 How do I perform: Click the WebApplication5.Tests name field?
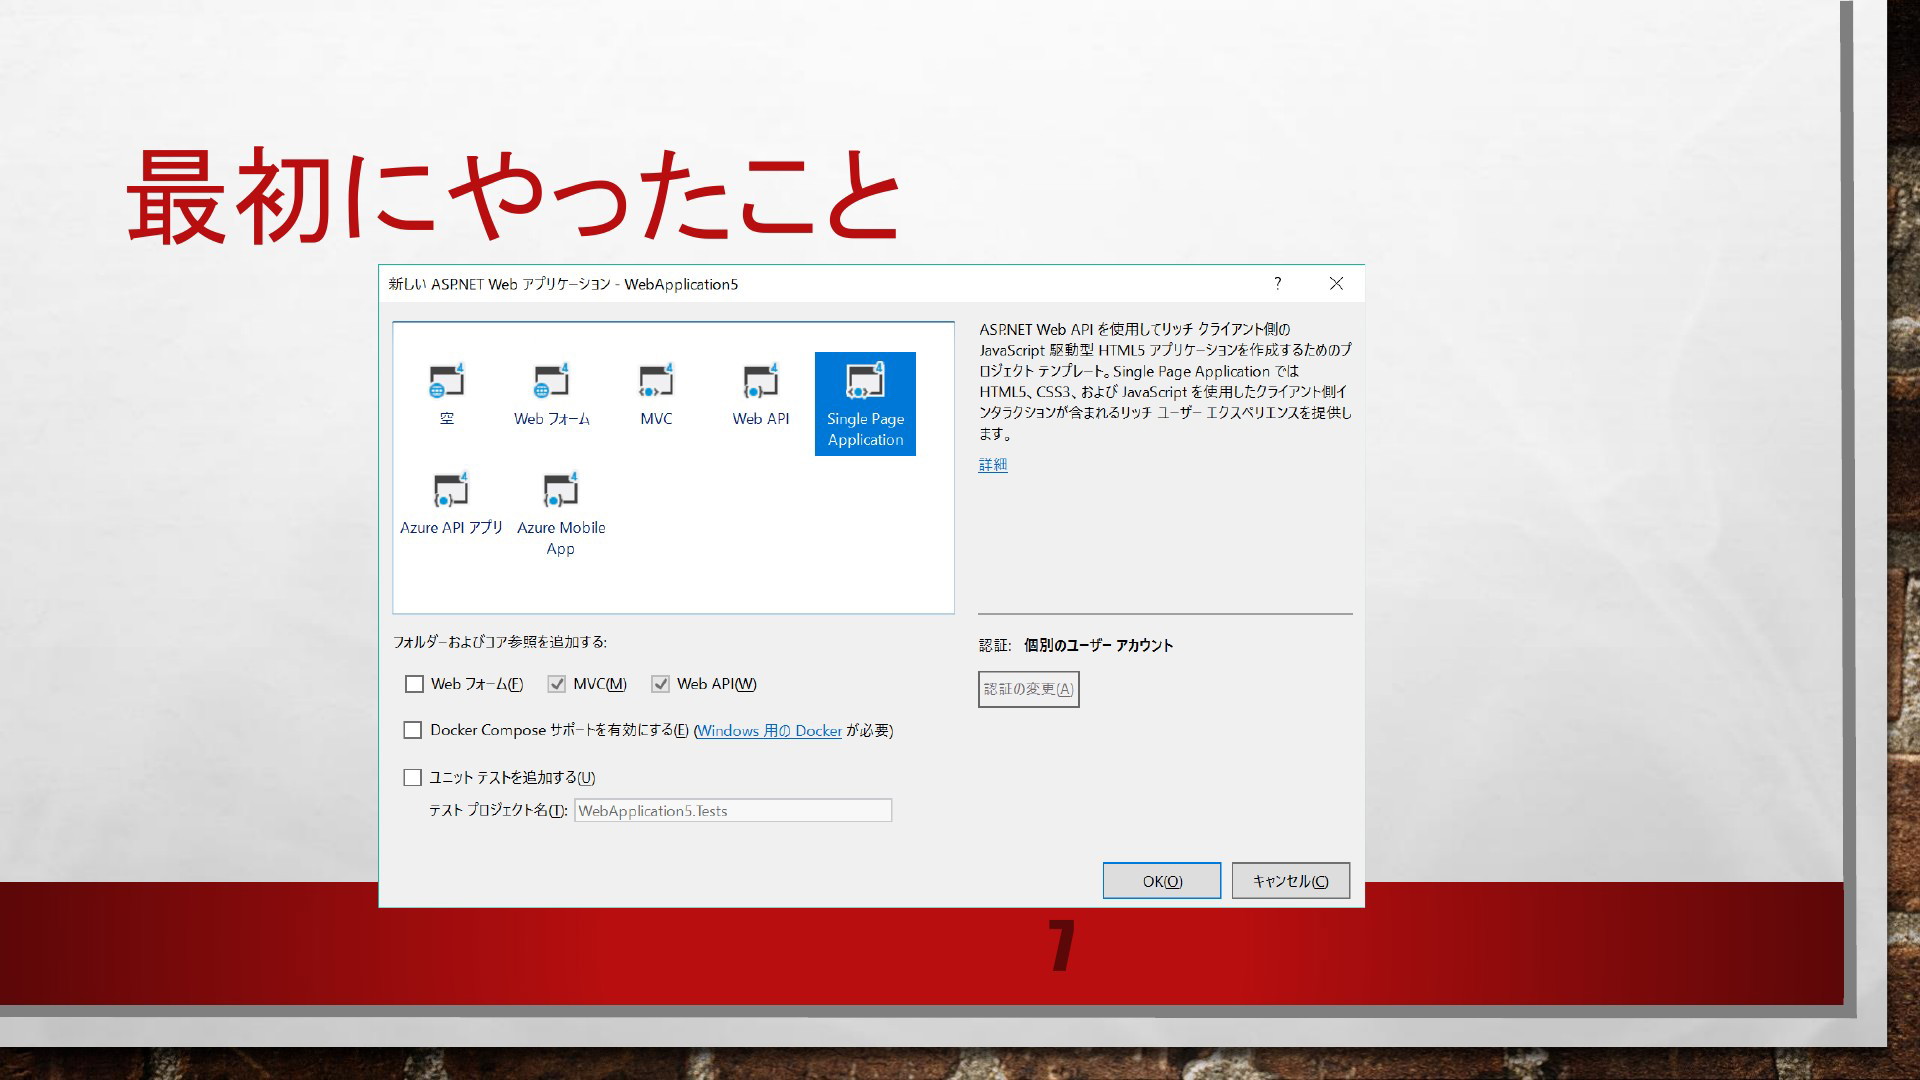pyautogui.click(x=732, y=811)
